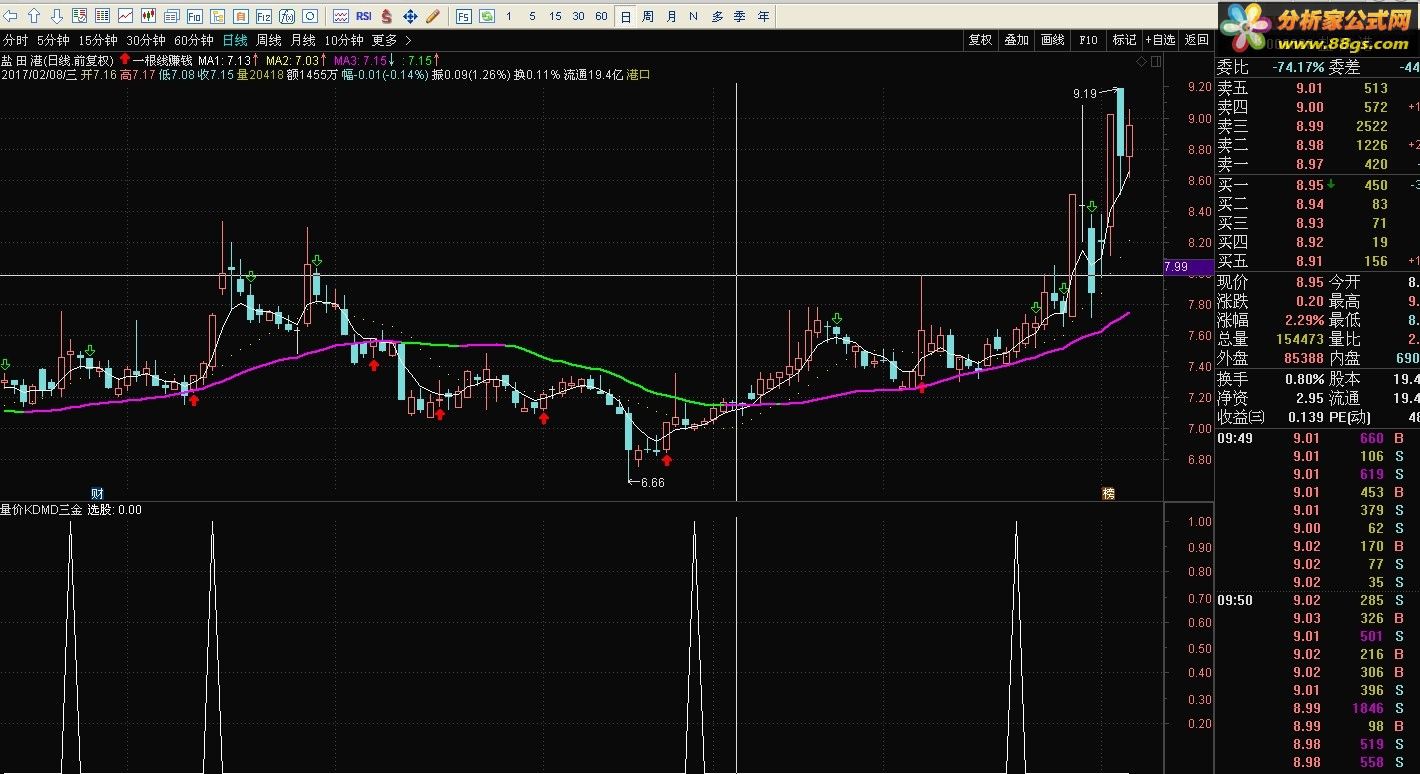This screenshot has height=774, width=1420.
Task: Switch to the 60分钟 tab
Action: (x=194, y=40)
